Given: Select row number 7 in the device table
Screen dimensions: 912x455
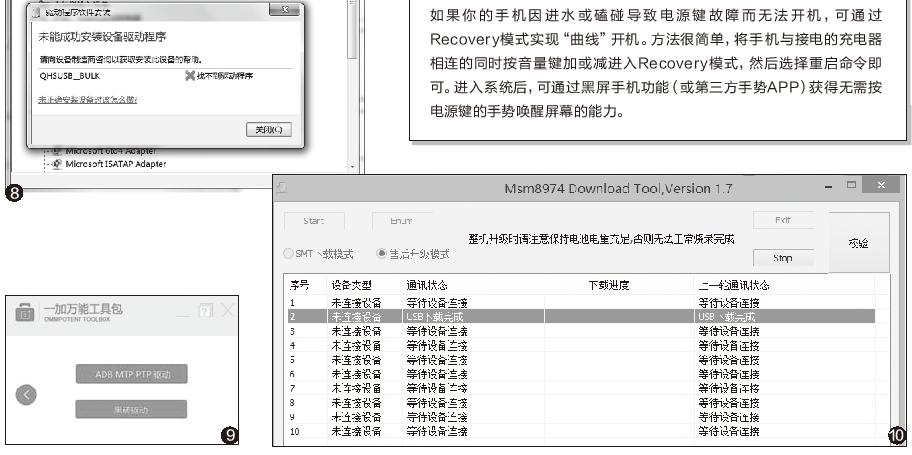Looking at the screenshot, I should 292,388.
